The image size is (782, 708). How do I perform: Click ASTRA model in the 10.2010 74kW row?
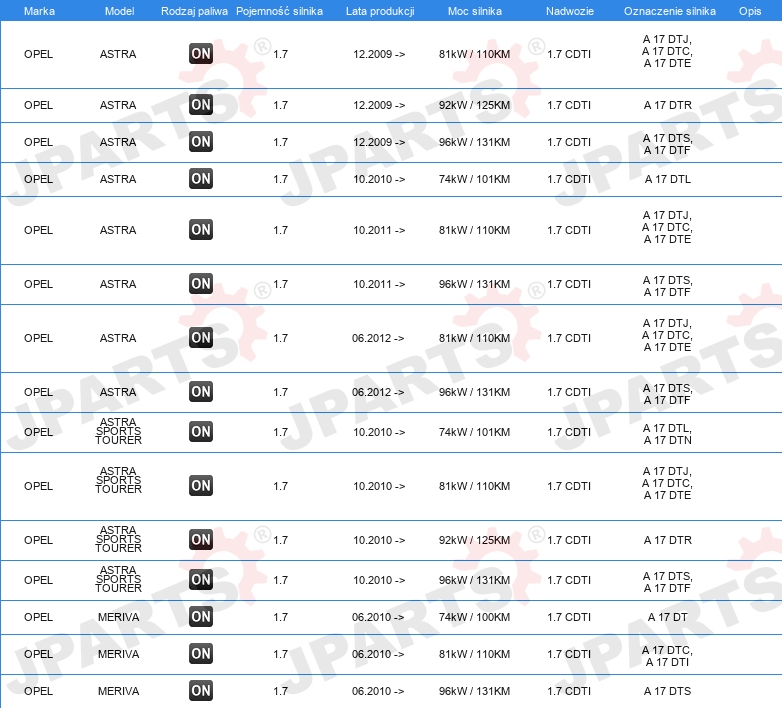pyautogui.click(x=118, y=179)
